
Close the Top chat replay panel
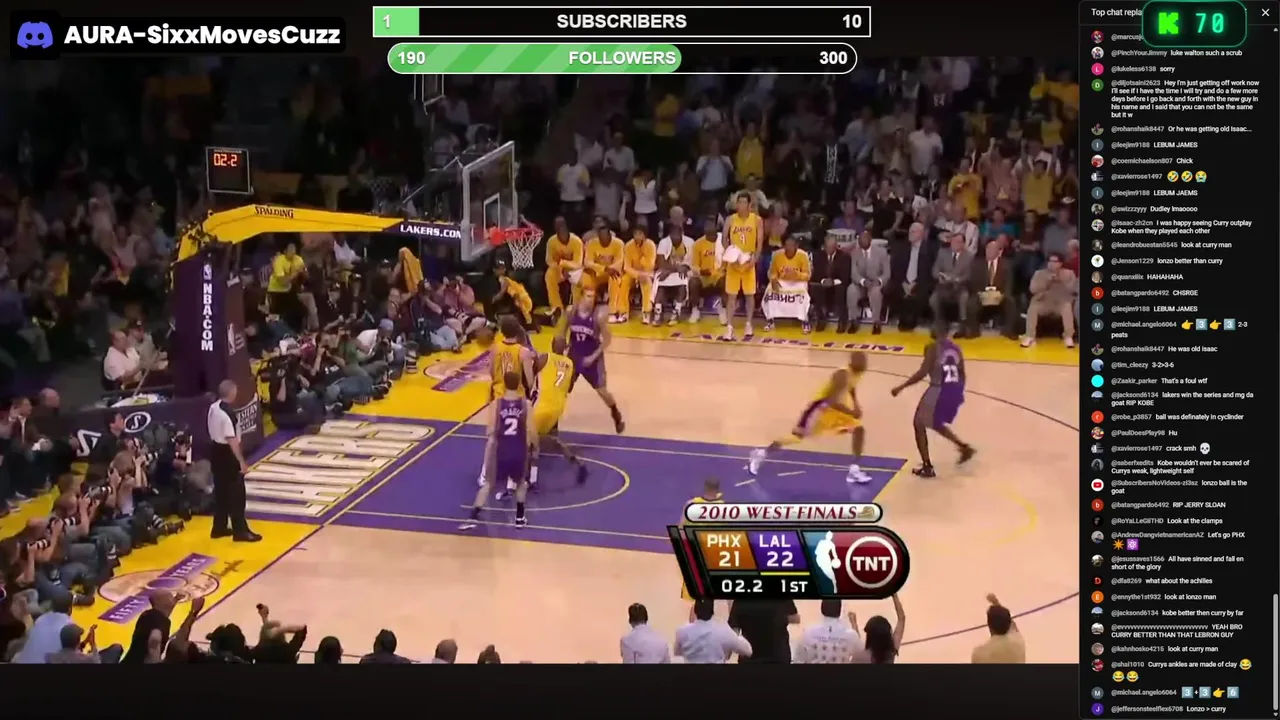pos(1265,12)
